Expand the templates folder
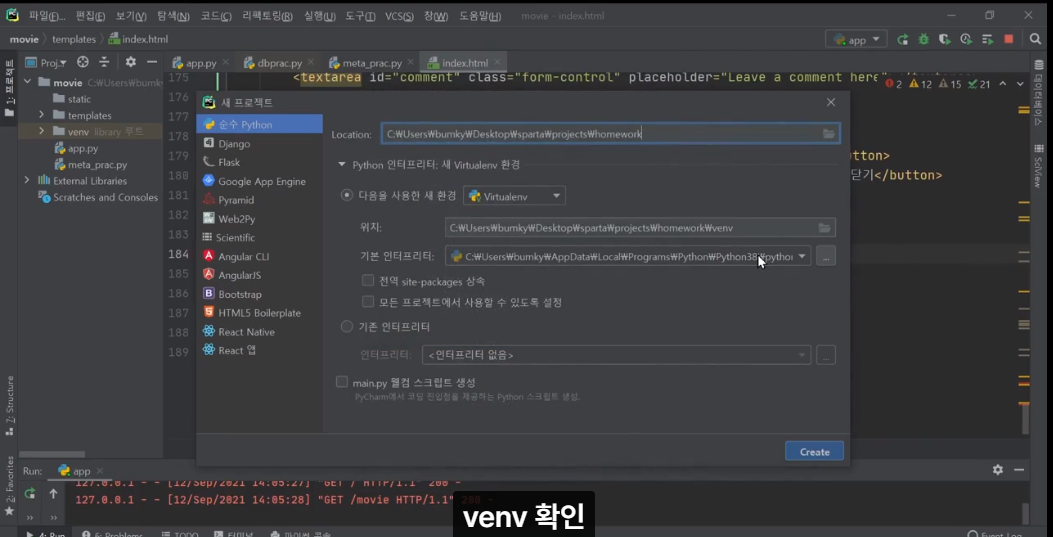The image size is (1053, 537). [x=41, y=115]
